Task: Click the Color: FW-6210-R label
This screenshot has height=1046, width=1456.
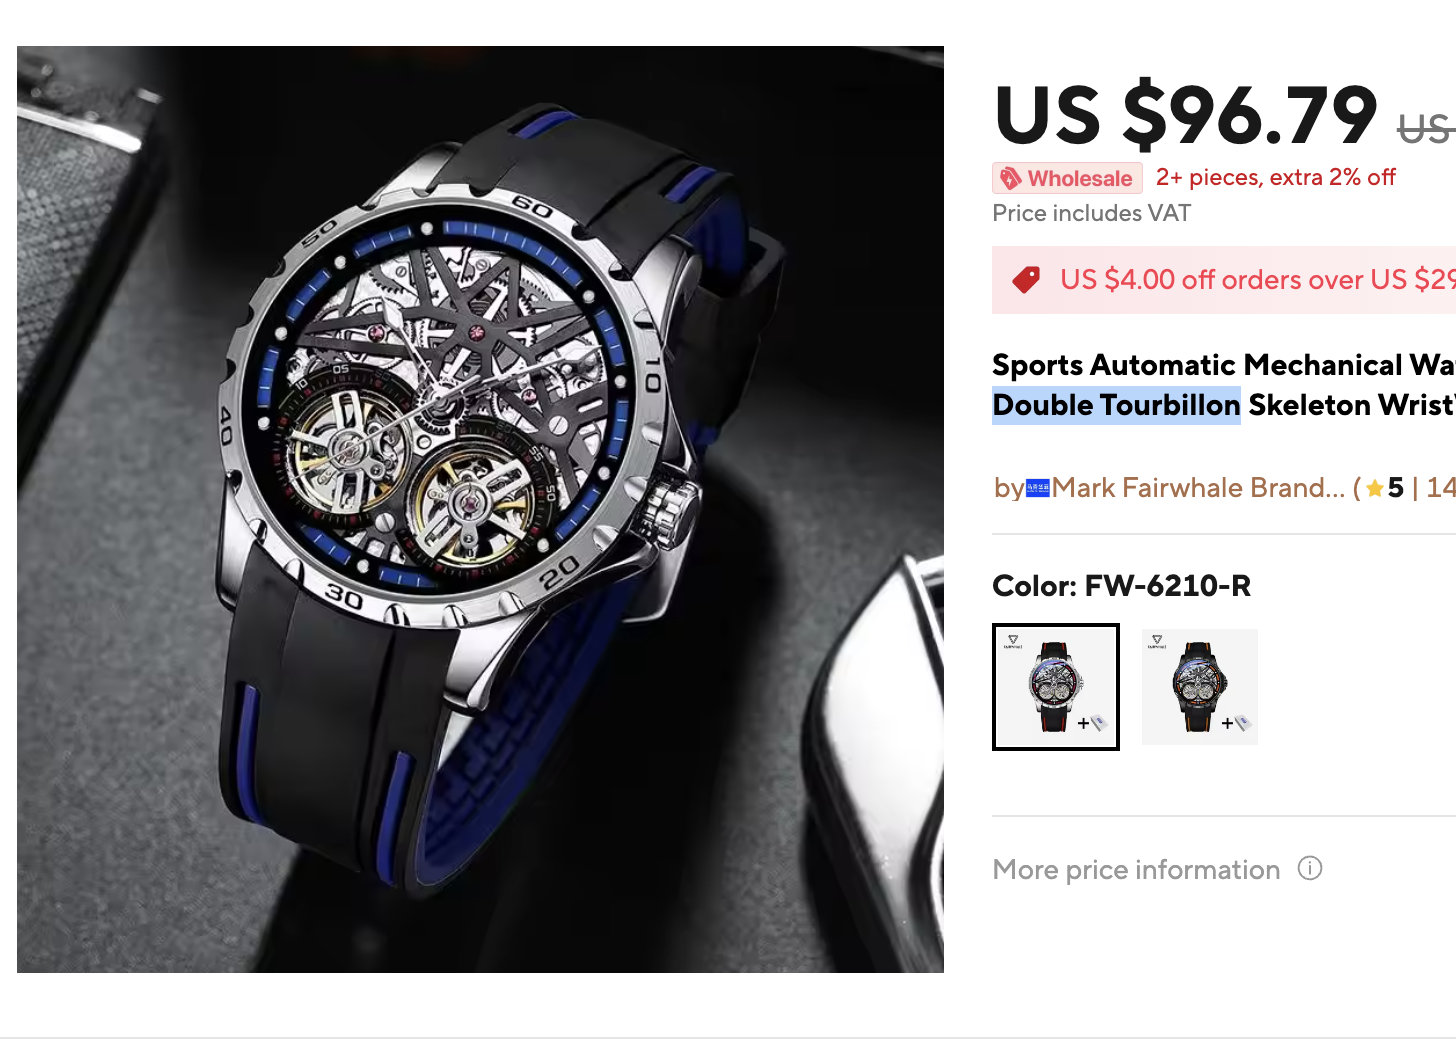Action: pos(1121,586)
